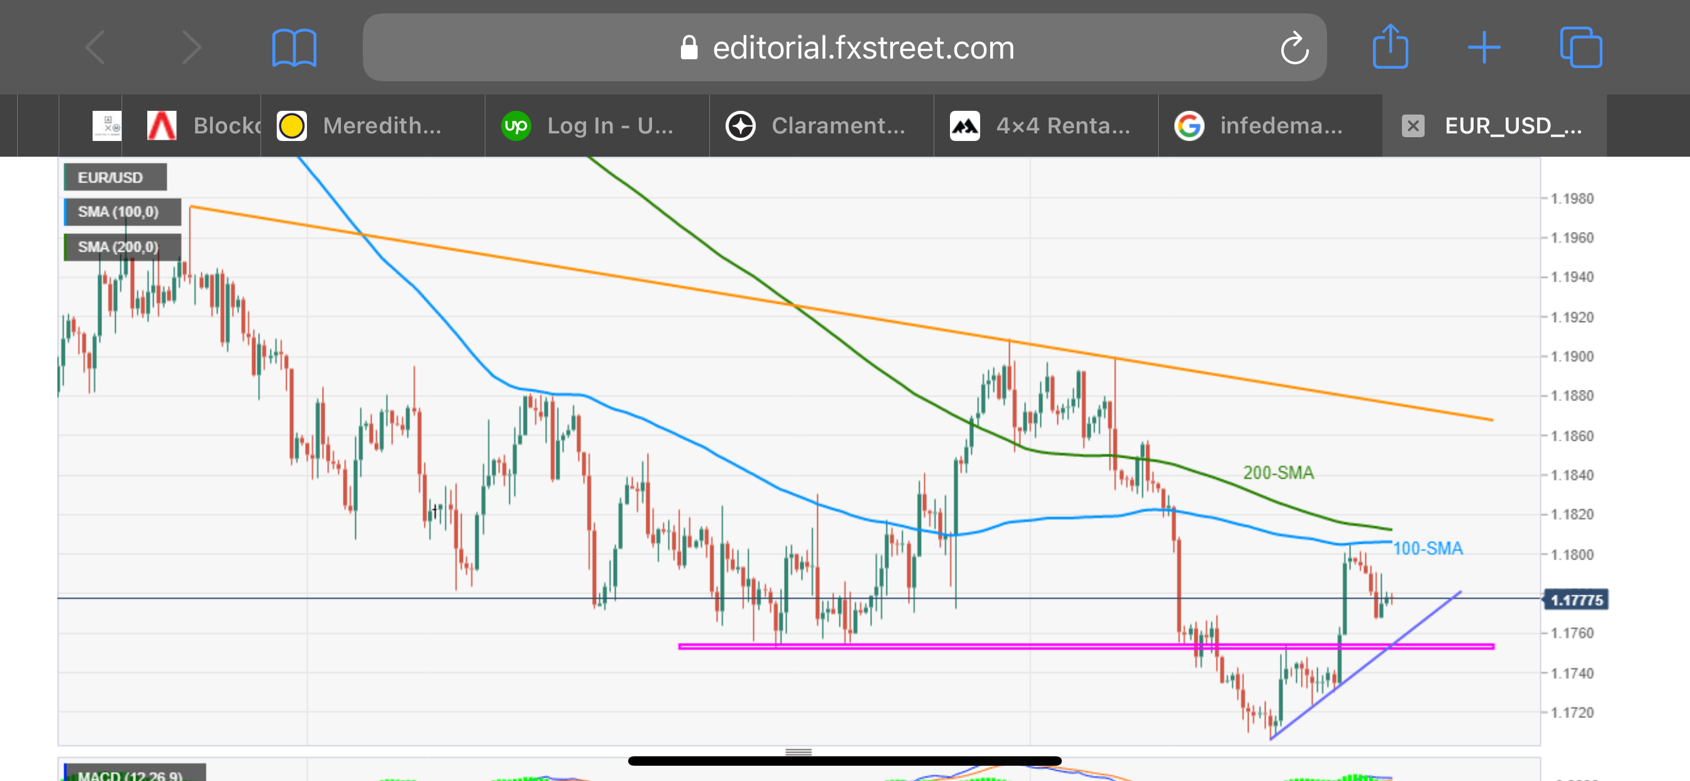The image size is (1690, 781).
Task: Reload the fxstreet page
Action: coord(1294,48)
